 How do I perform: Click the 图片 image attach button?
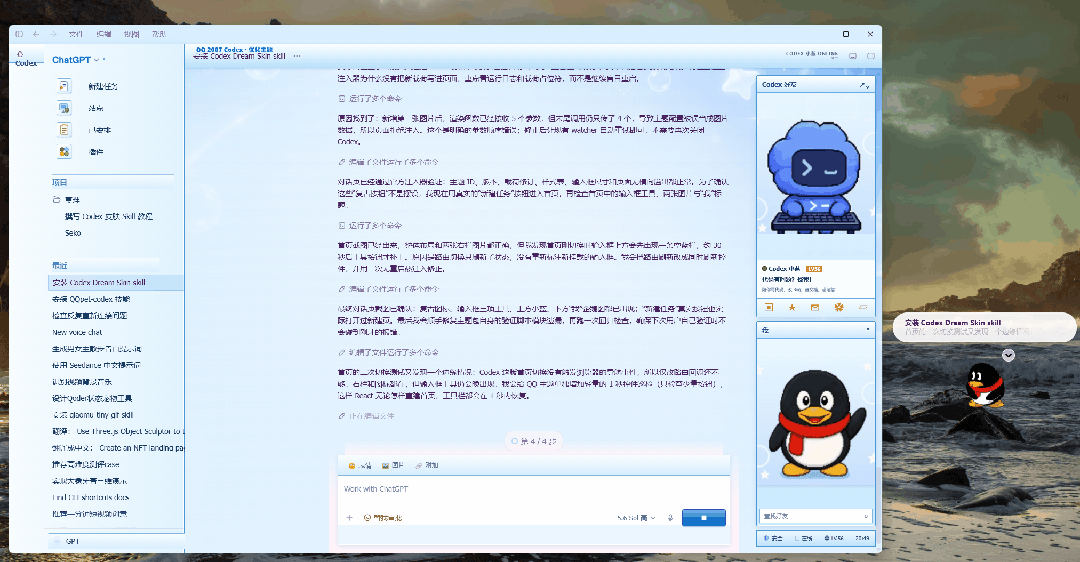click(393, 466)
